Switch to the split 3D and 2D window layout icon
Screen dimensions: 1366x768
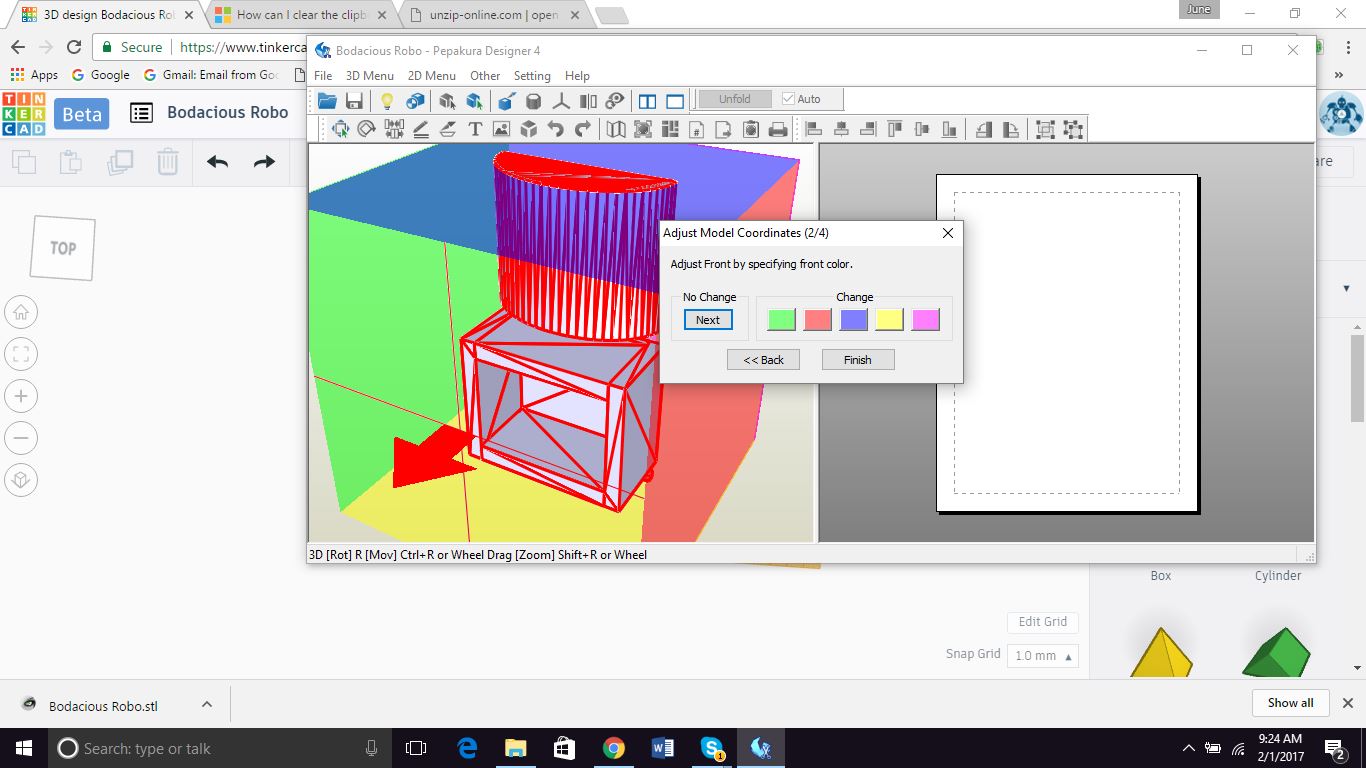pos(647,100)
